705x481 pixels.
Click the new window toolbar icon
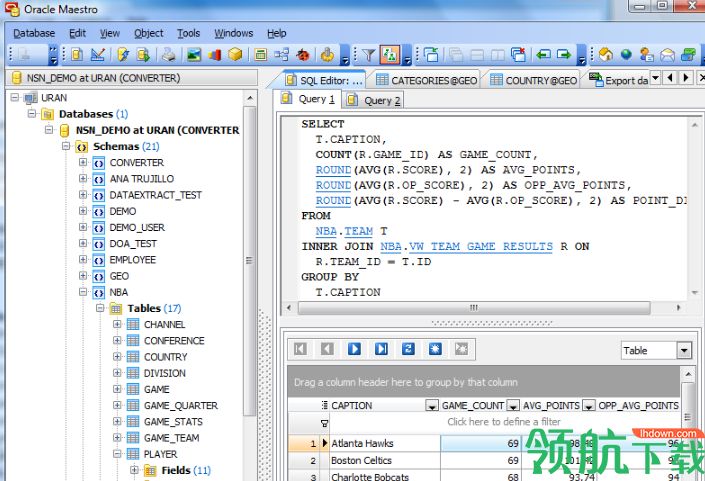pyautogui.click(x=431, y=55)
